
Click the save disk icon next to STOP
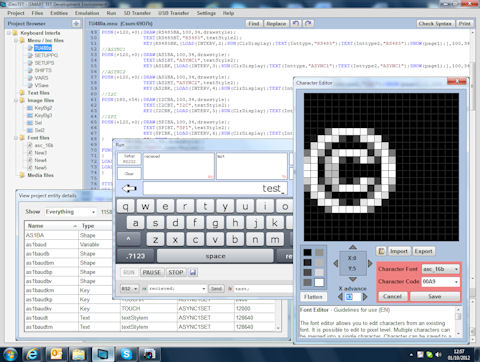click(x=193, y=272)
